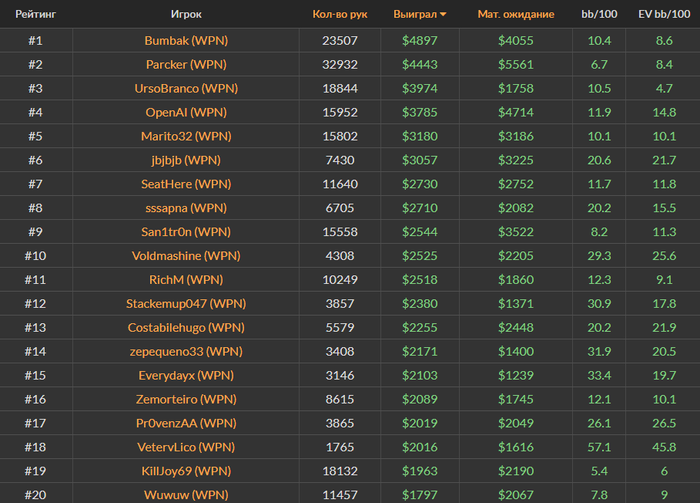Click the Мат. ожидание column header

pyautogui.click(x=515, y=15)
